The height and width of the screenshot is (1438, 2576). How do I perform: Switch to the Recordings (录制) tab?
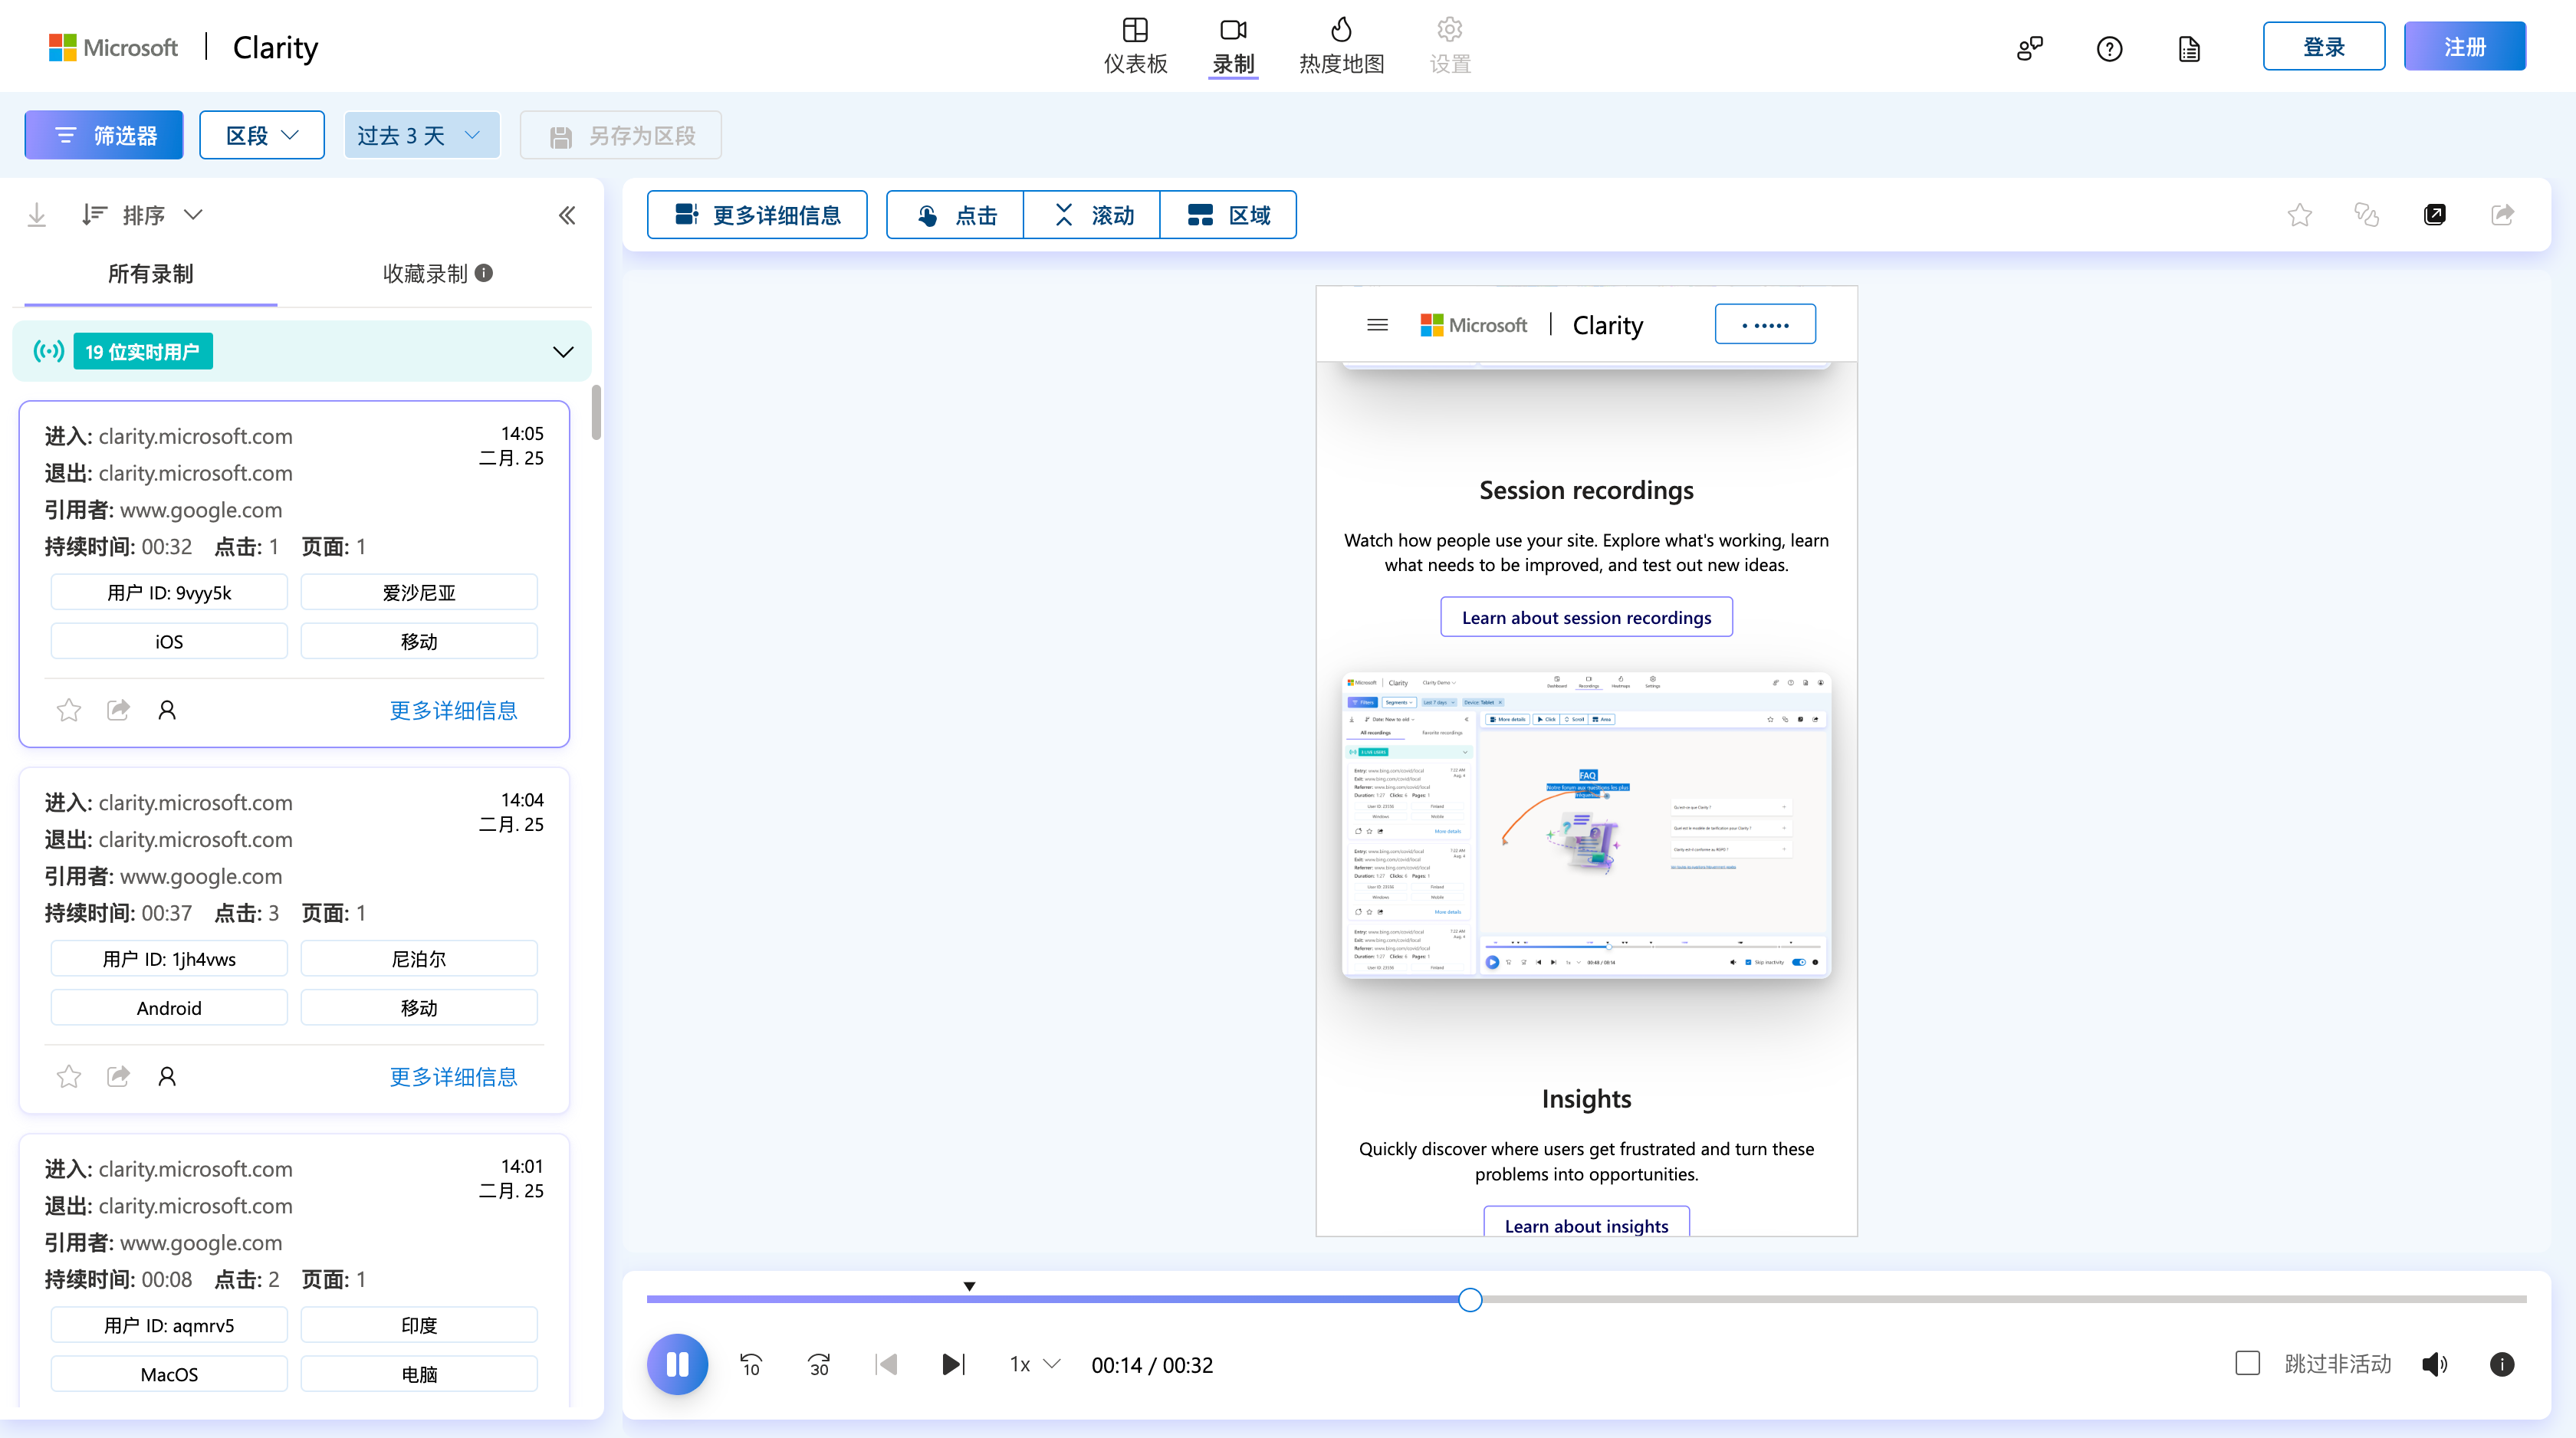(x=1233, y=46)
